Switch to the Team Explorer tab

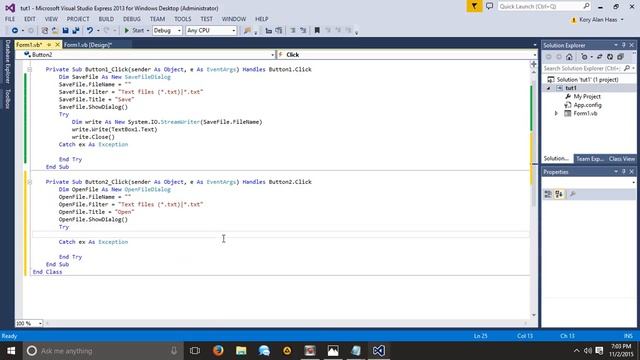(x=589, y=159)
